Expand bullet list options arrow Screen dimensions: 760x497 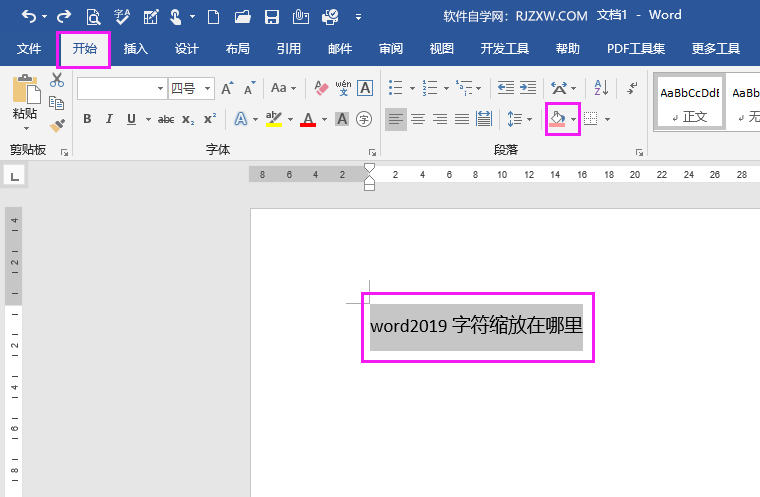[x=412, y=88]
